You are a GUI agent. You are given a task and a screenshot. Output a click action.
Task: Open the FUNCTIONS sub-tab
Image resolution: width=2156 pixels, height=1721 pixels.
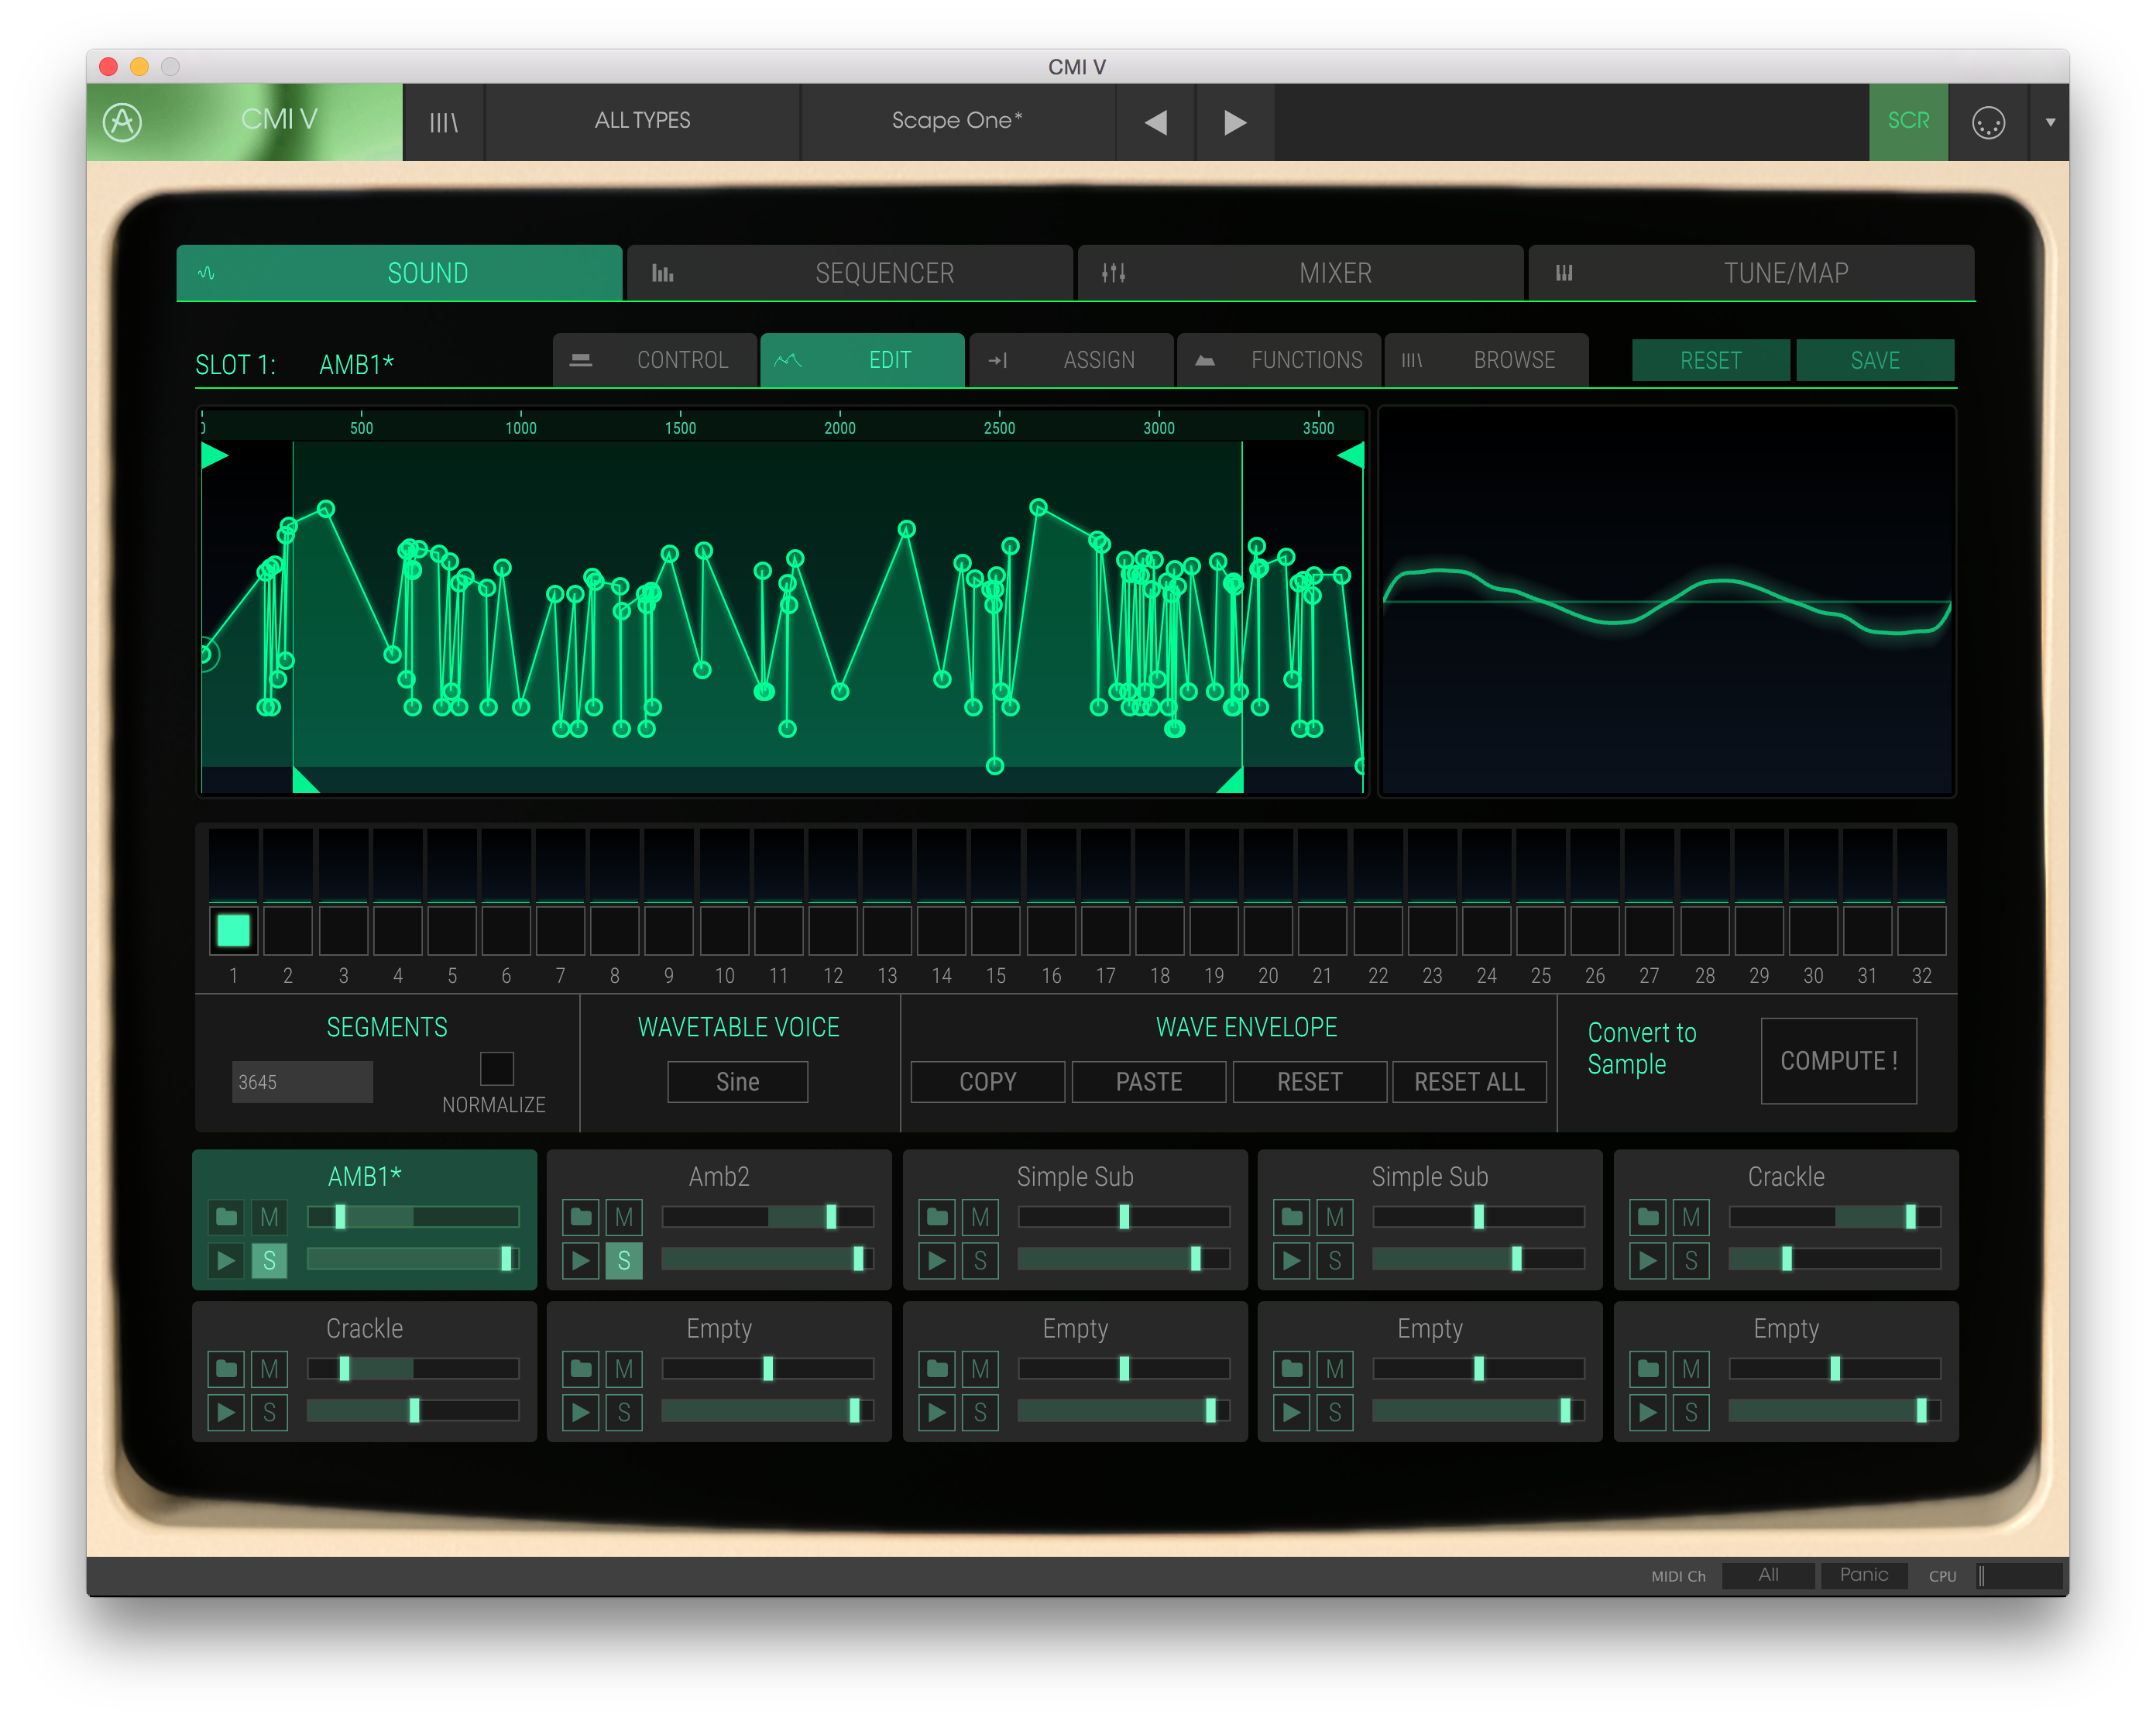pyautogui.click(x=1279, y=360)
